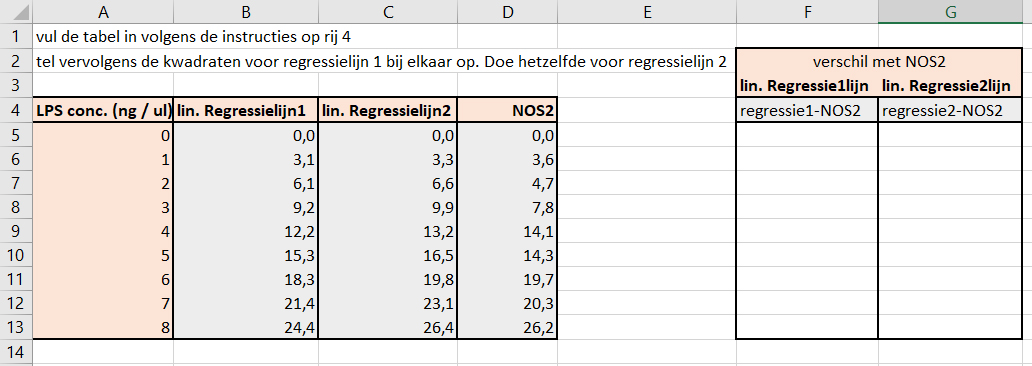Screen dimensions: 1032x366
Task: Select the 'lin. Regressielijn2' header in column C
Action: (388, 111)
